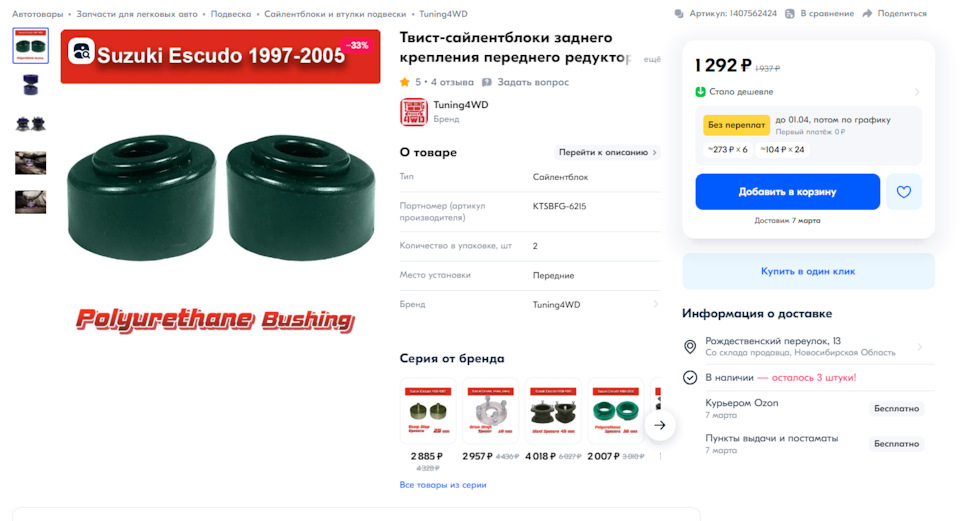Screen dimensions: 960x521
Task: Click the Задать вопрос speech bubble icon
Action: tap(487, 82)
